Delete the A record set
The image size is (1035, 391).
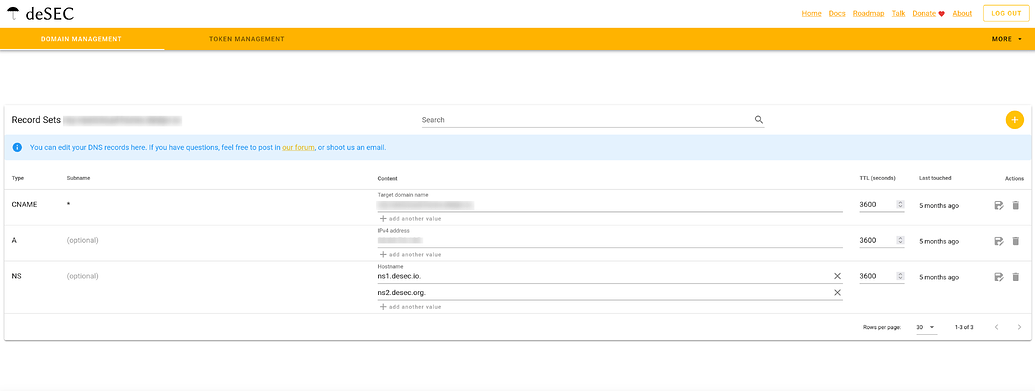[x=1015, y=241]
